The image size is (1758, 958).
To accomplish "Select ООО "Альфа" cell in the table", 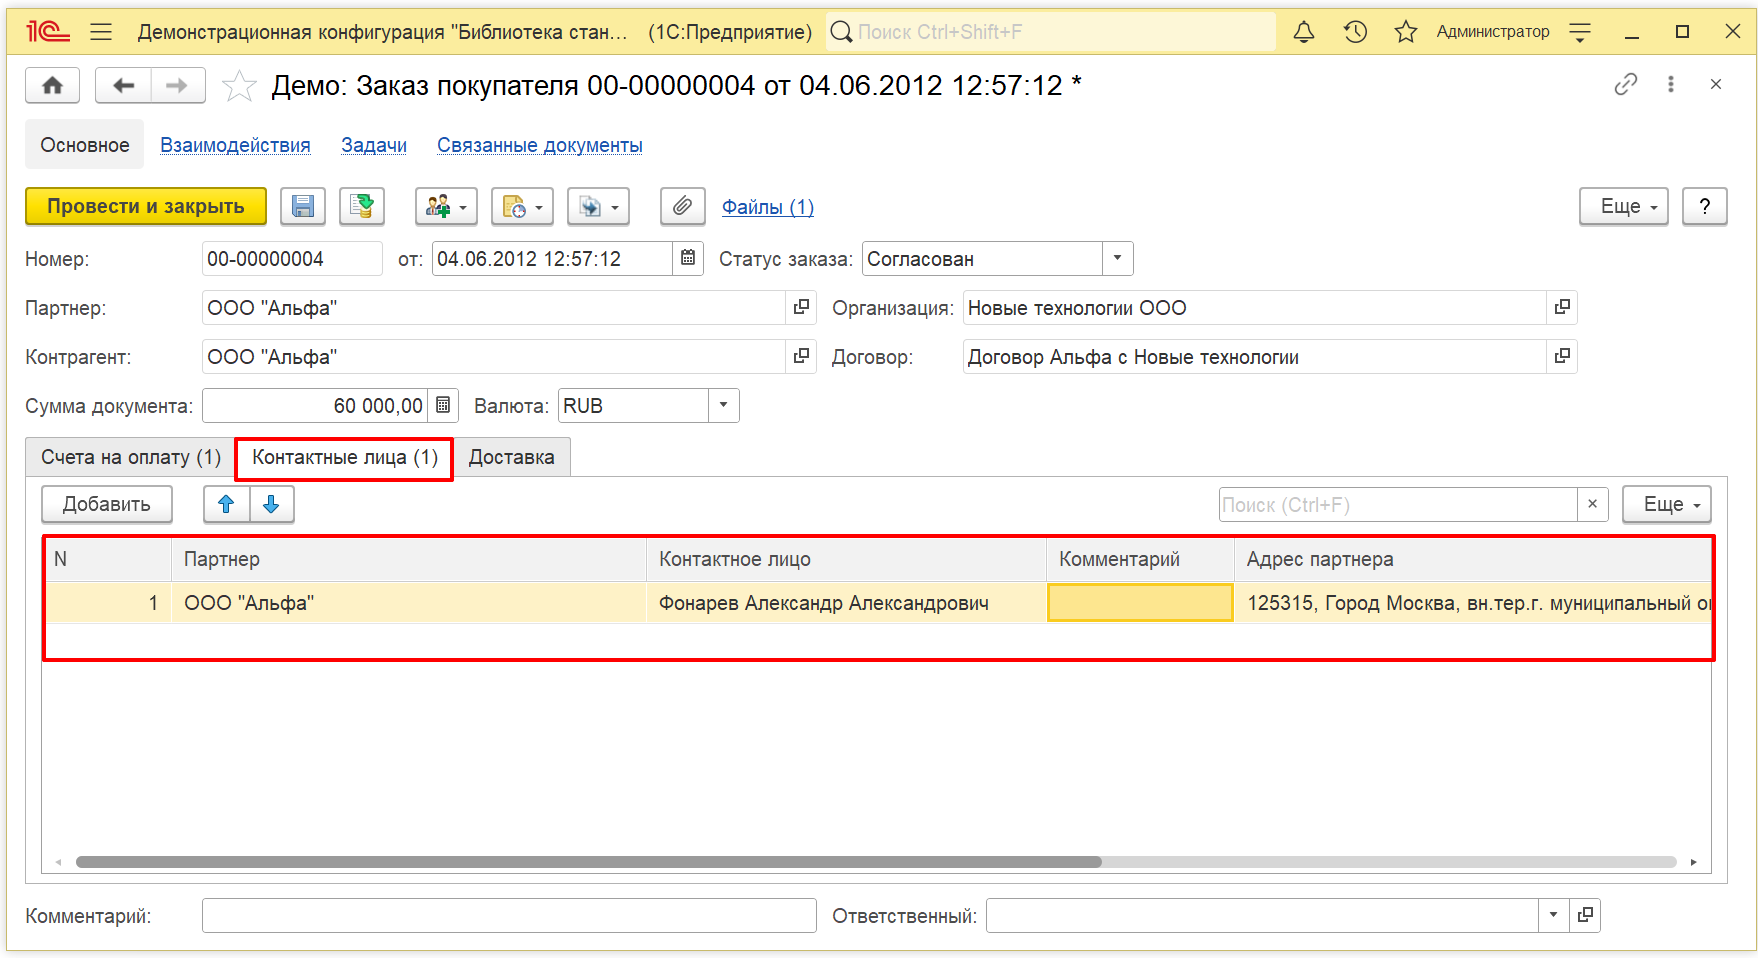I will click(x=409, y=603).
